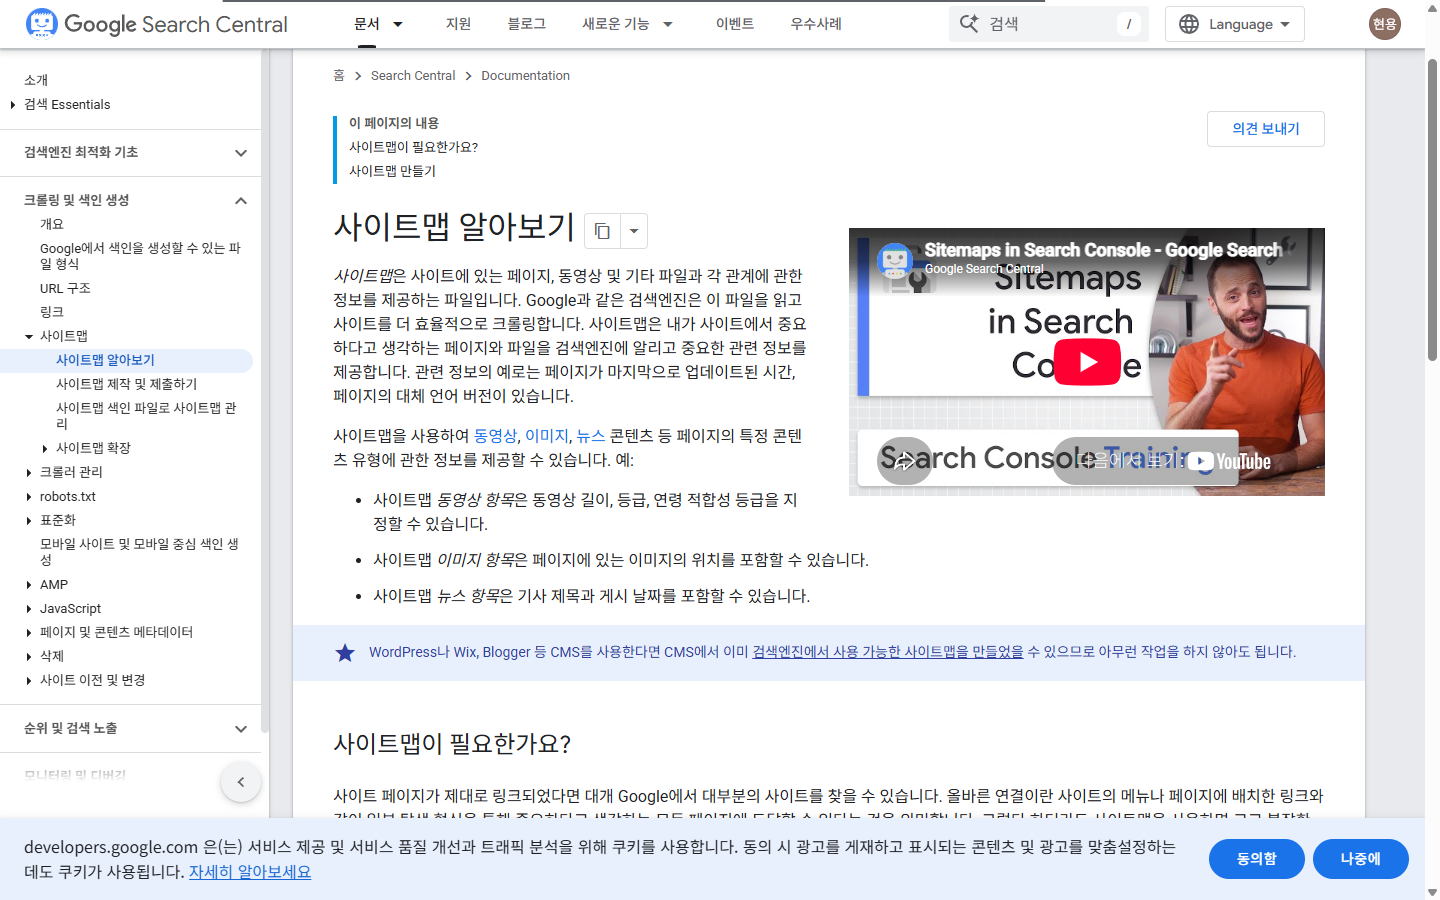
Task: Follow the 뉴스 link in paragraph
Action: tap(591, 436)
